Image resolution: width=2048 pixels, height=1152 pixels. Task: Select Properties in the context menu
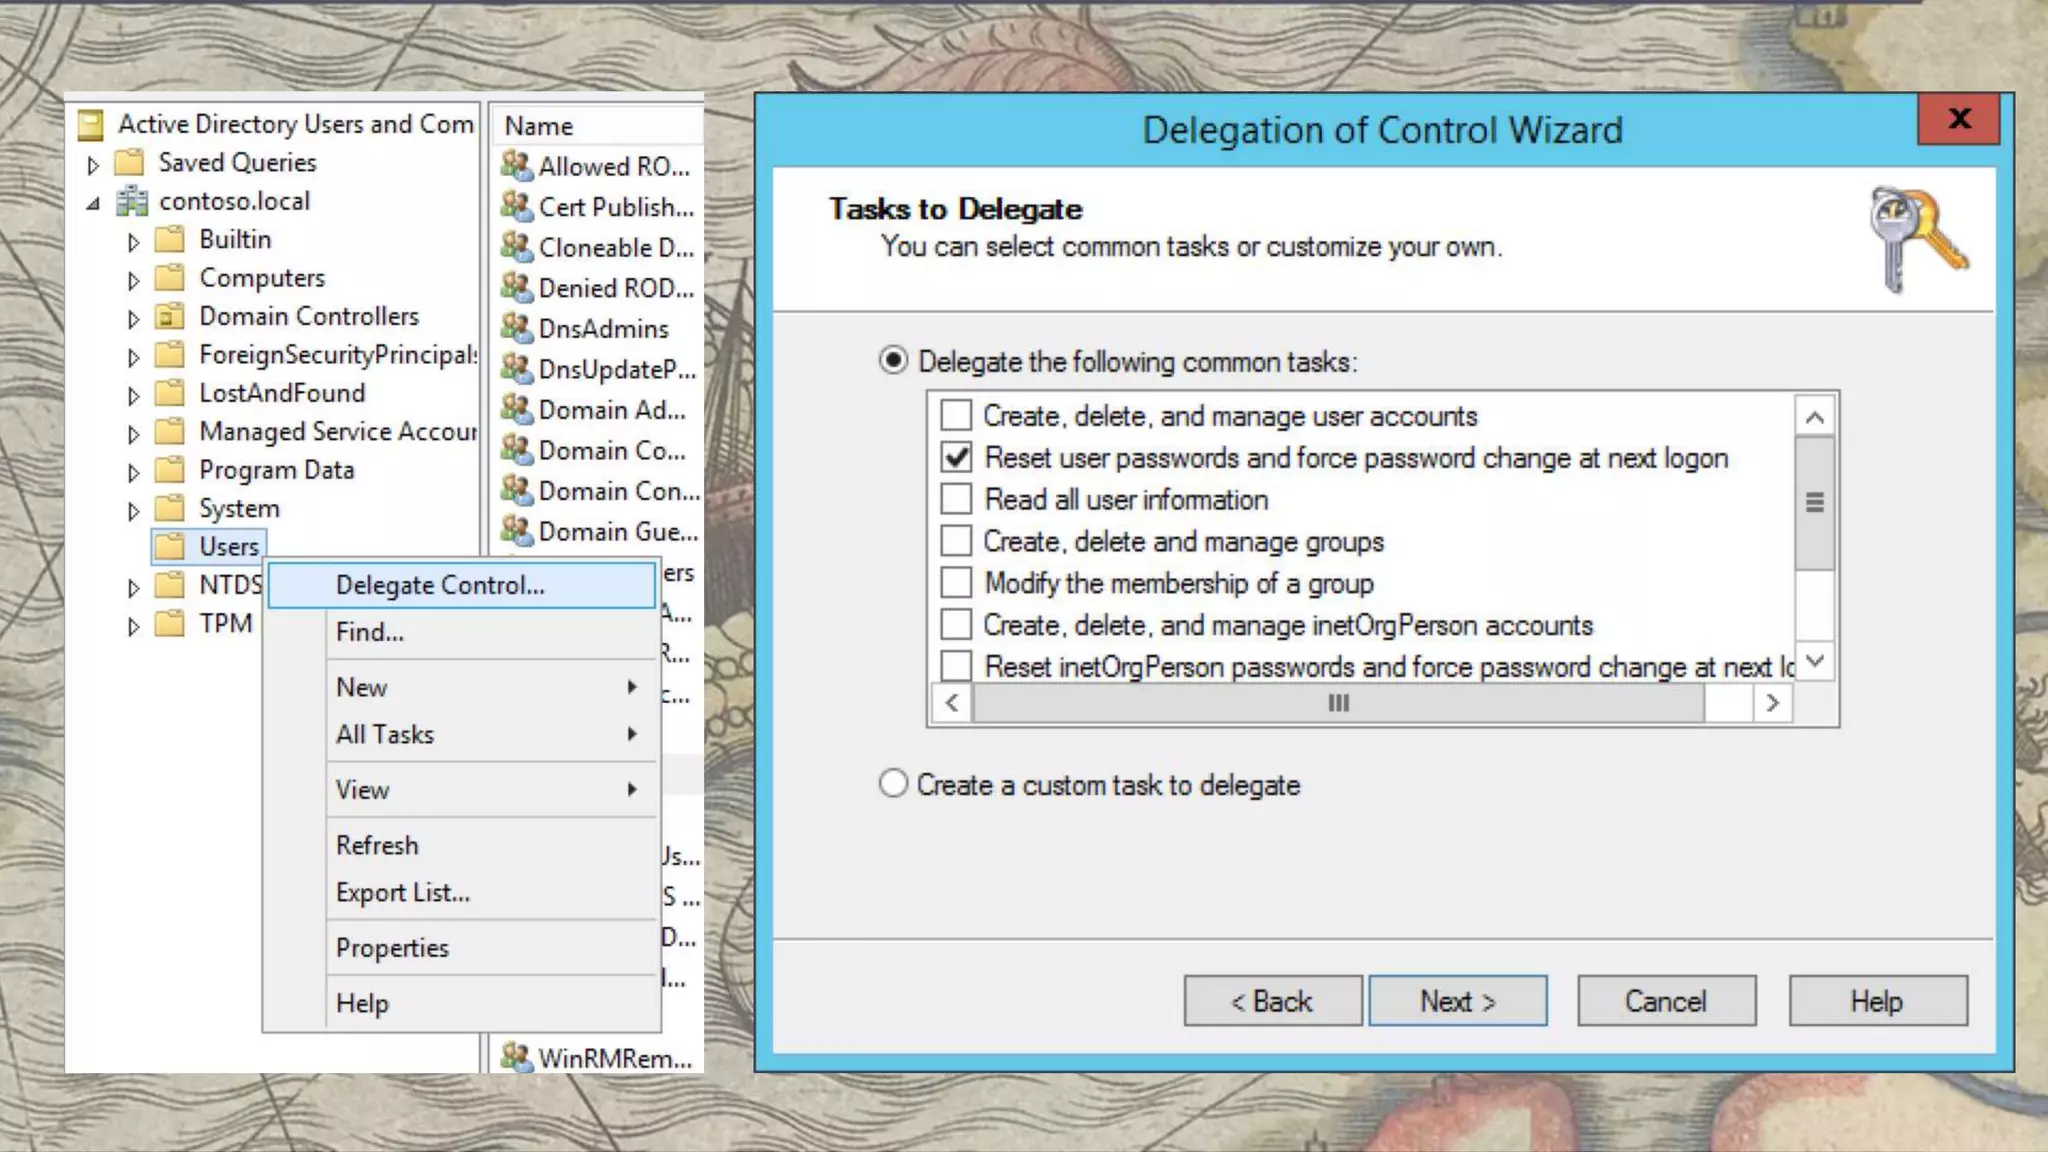point(392,947)
